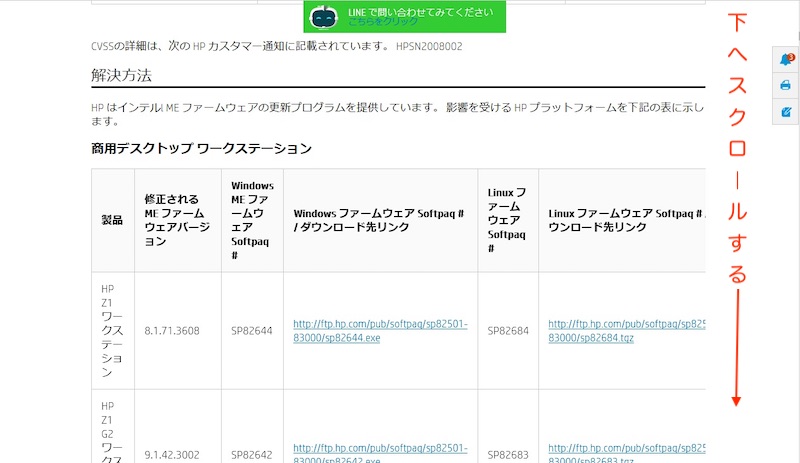Screen dimensions: 800x463
Task: Click the 製品 column header
Action: [112, 220]
